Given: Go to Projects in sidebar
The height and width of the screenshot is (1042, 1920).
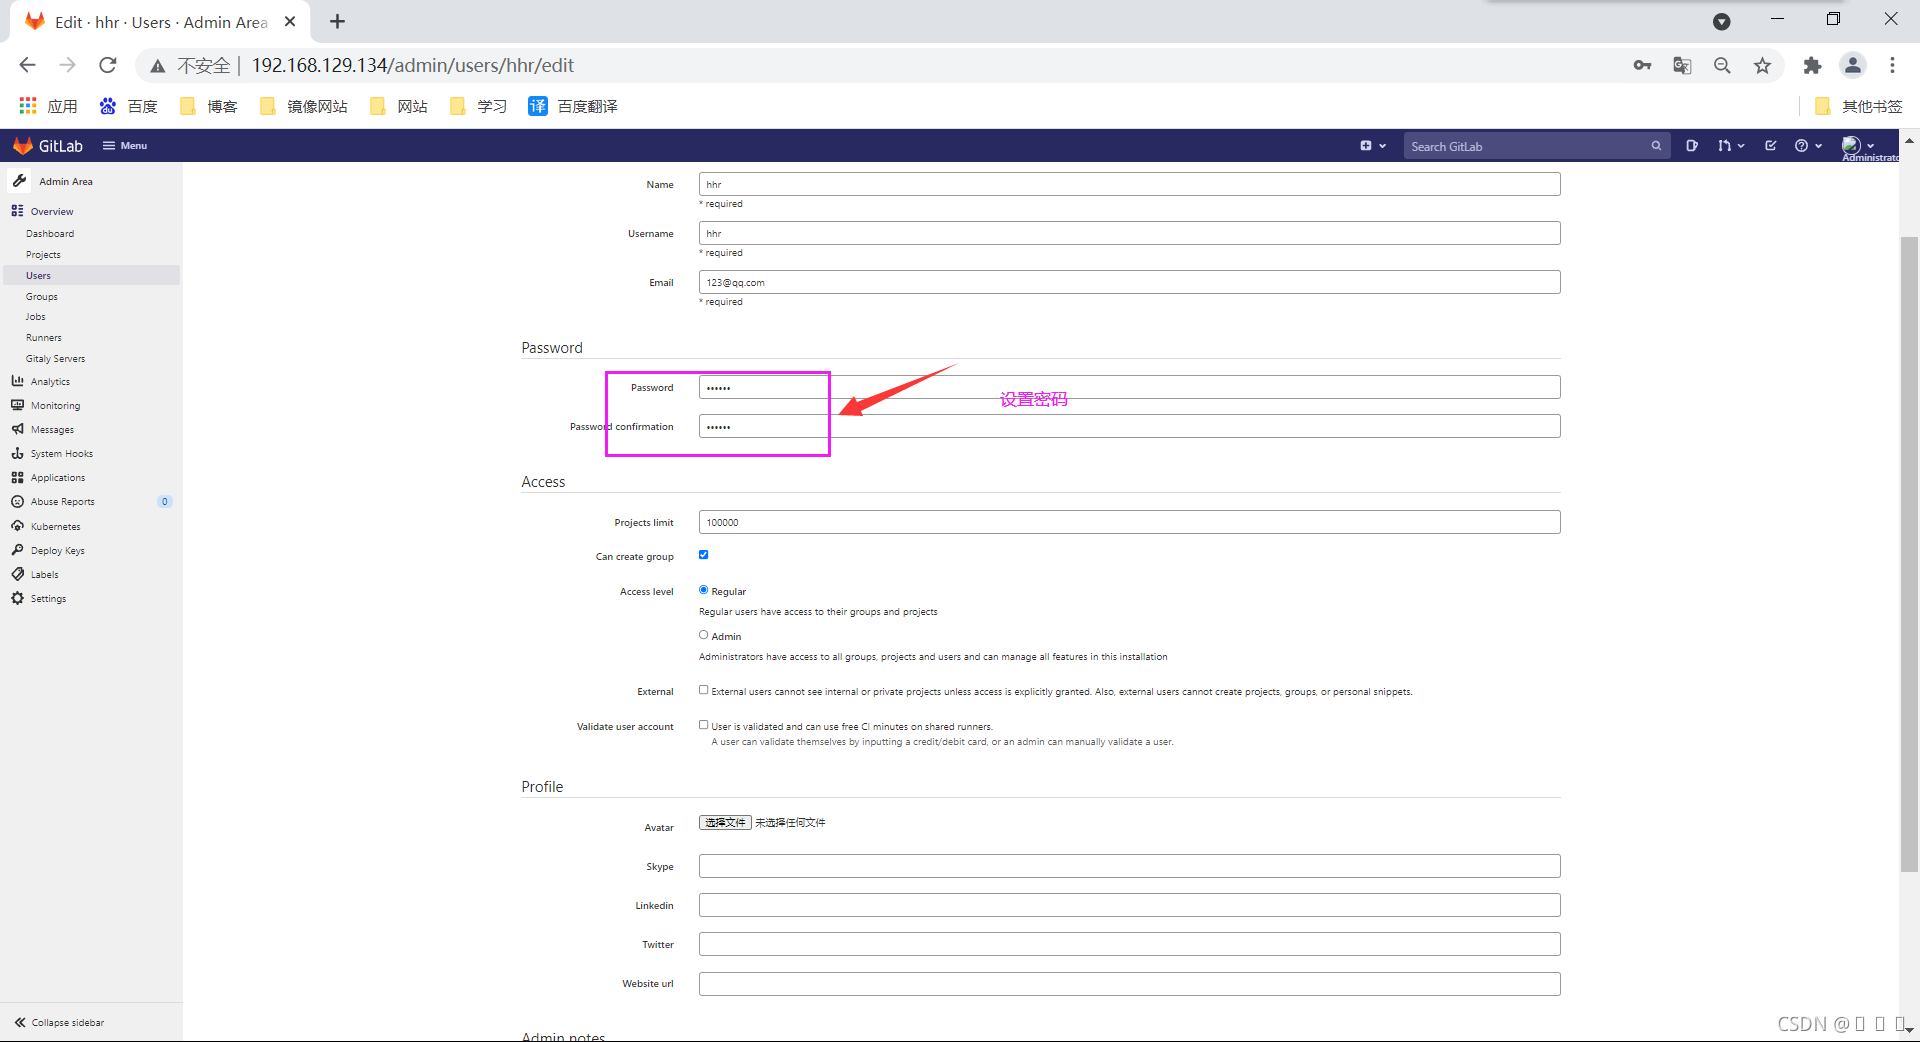Looking at the screenshot, I should [43, 254].
